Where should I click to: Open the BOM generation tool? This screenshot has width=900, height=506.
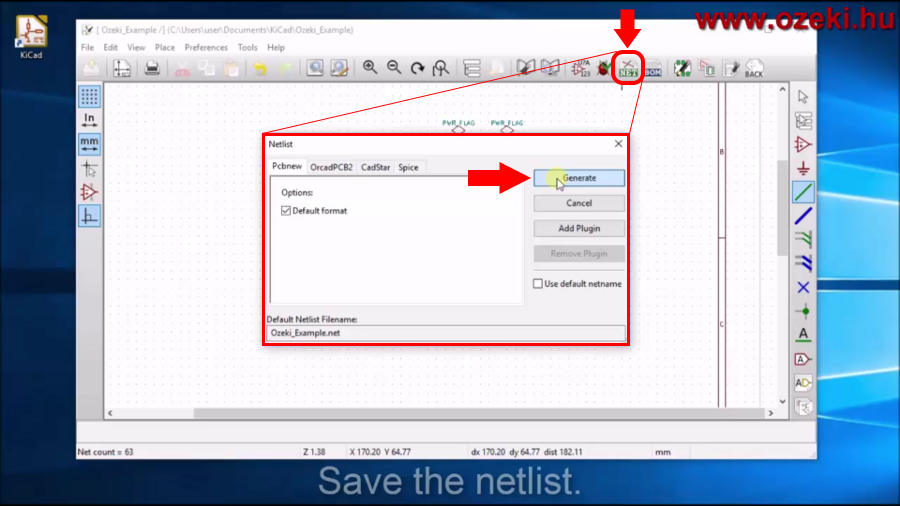(x=653, y=68)
